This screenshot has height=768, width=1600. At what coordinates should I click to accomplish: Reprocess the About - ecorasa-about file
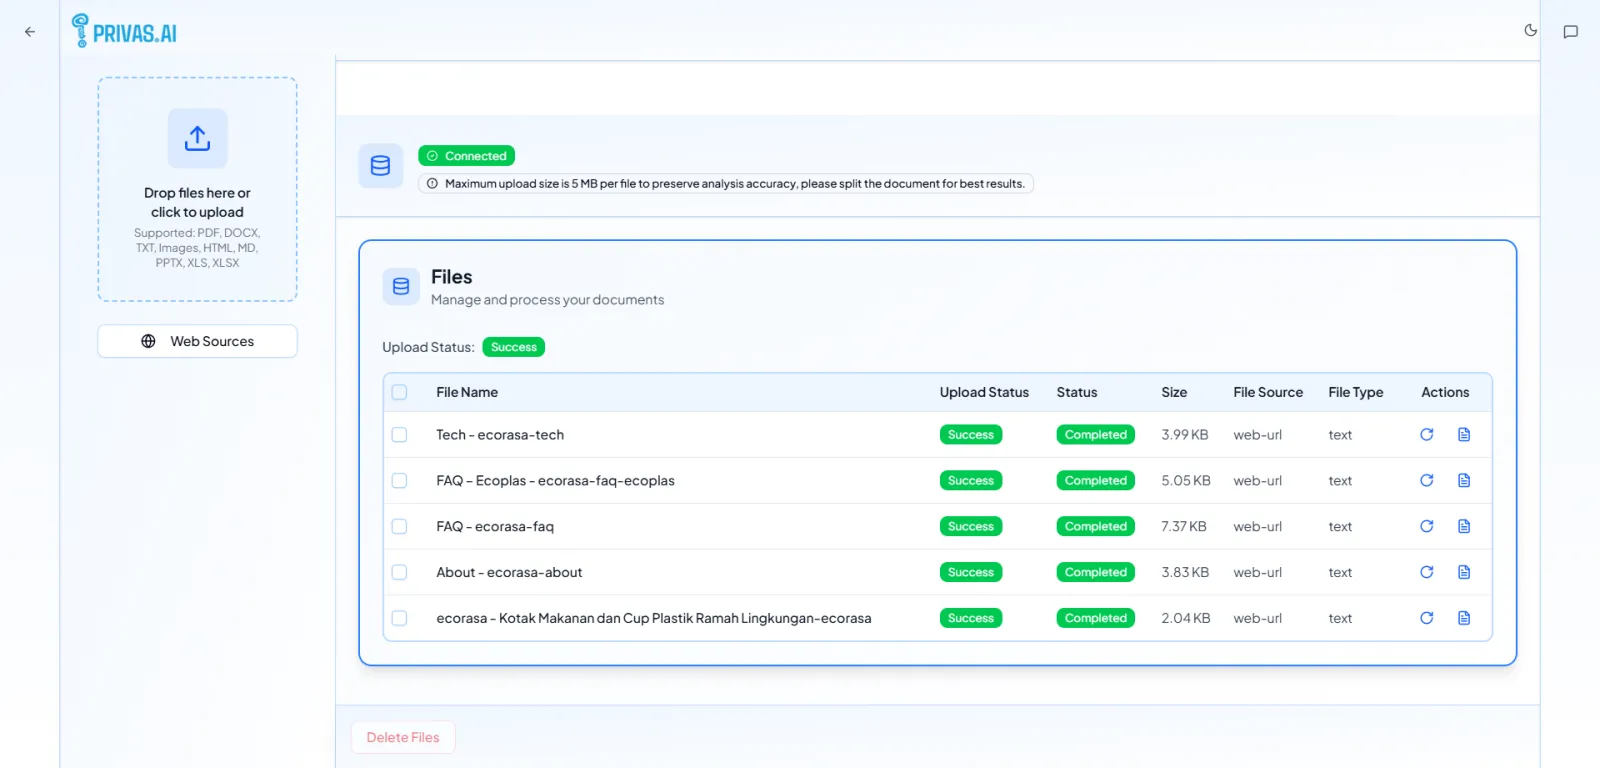click(x=1427, y=573)
